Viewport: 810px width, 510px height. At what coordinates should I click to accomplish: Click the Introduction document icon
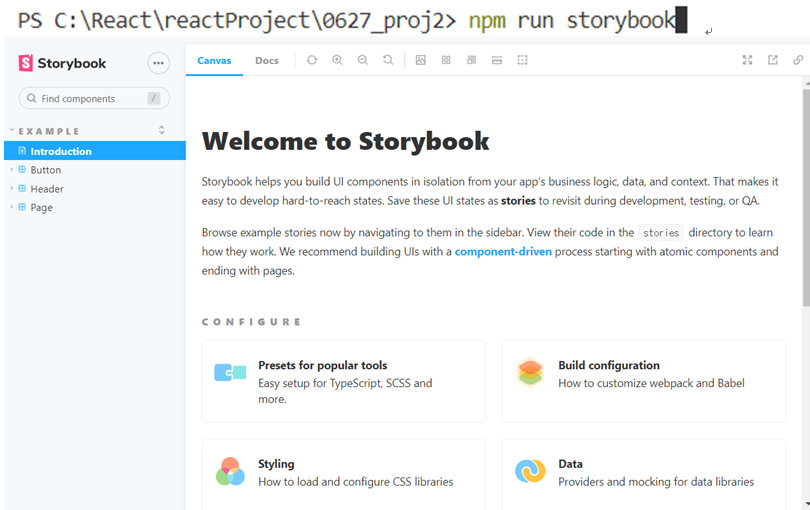click(22, 150)
